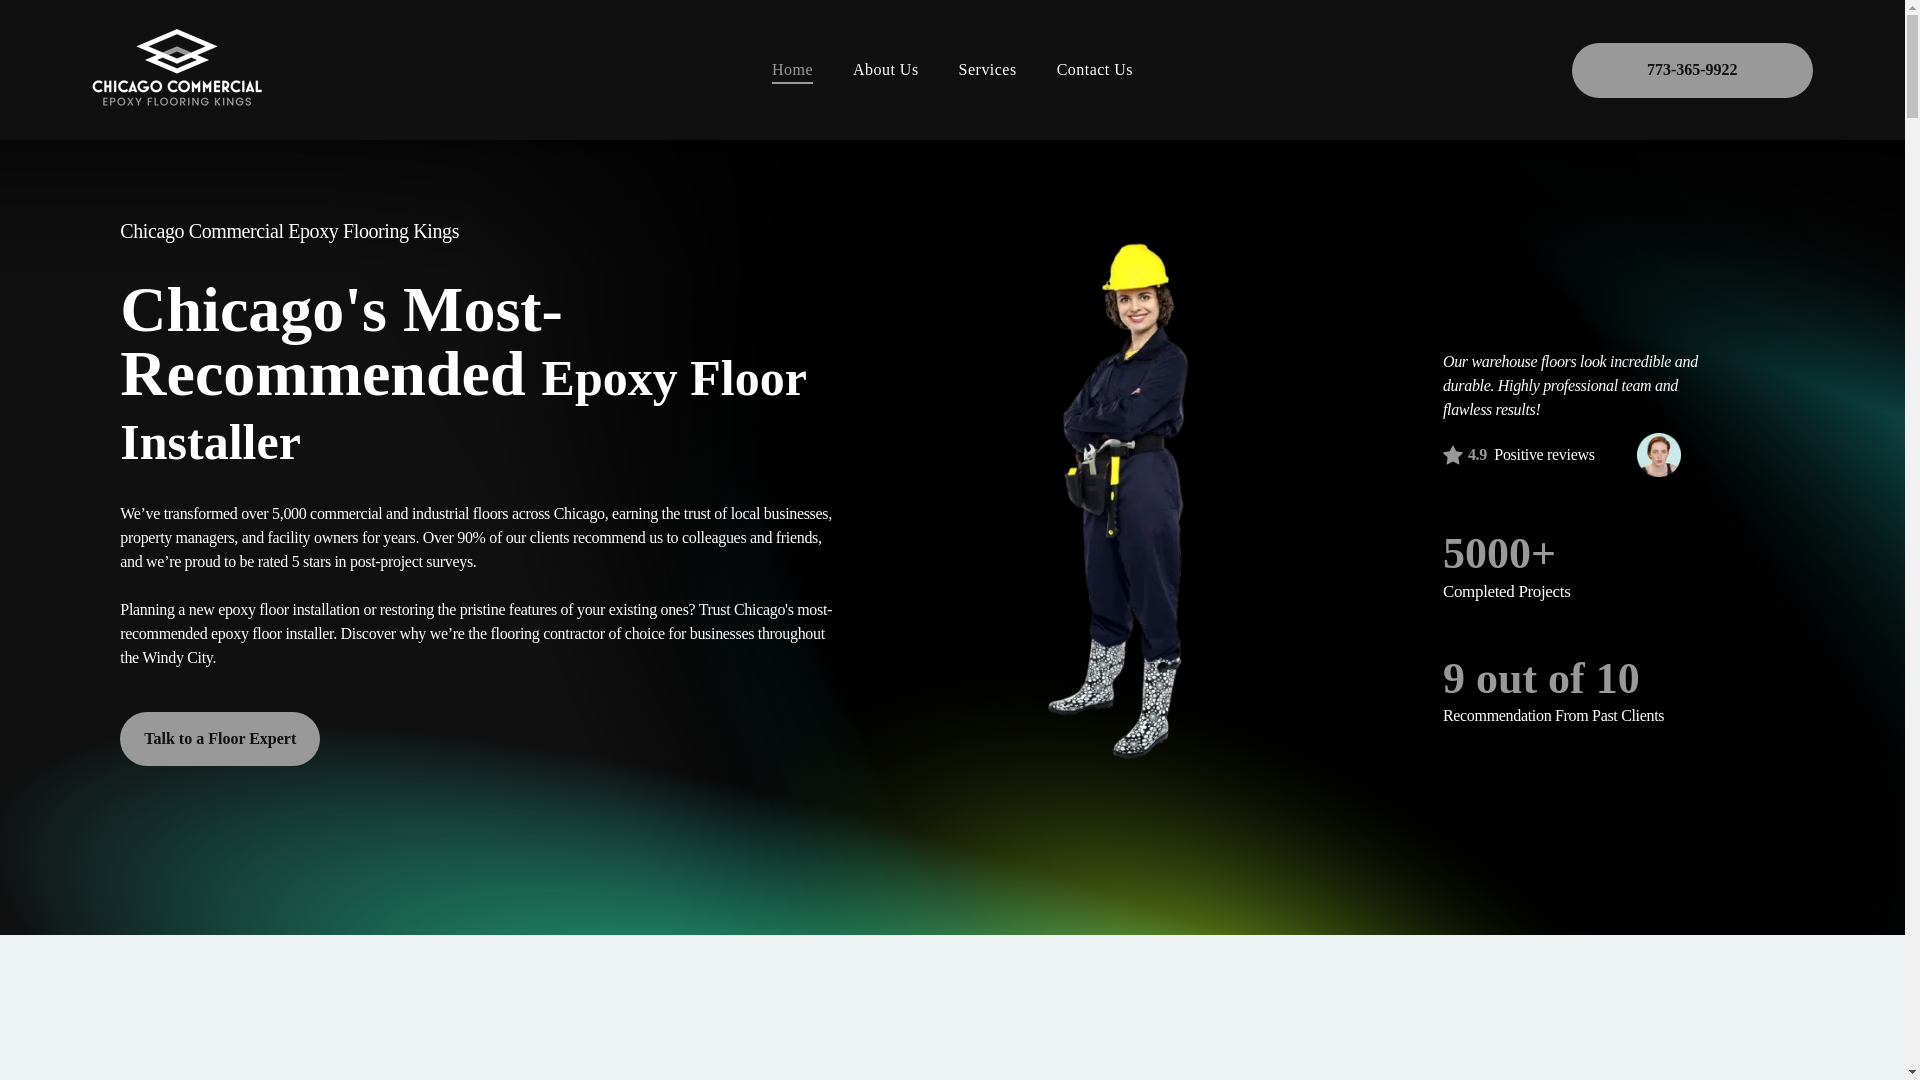Go to the Contact Us page
This screenshot has width=1920, height=1080.
coord(1094,70)
